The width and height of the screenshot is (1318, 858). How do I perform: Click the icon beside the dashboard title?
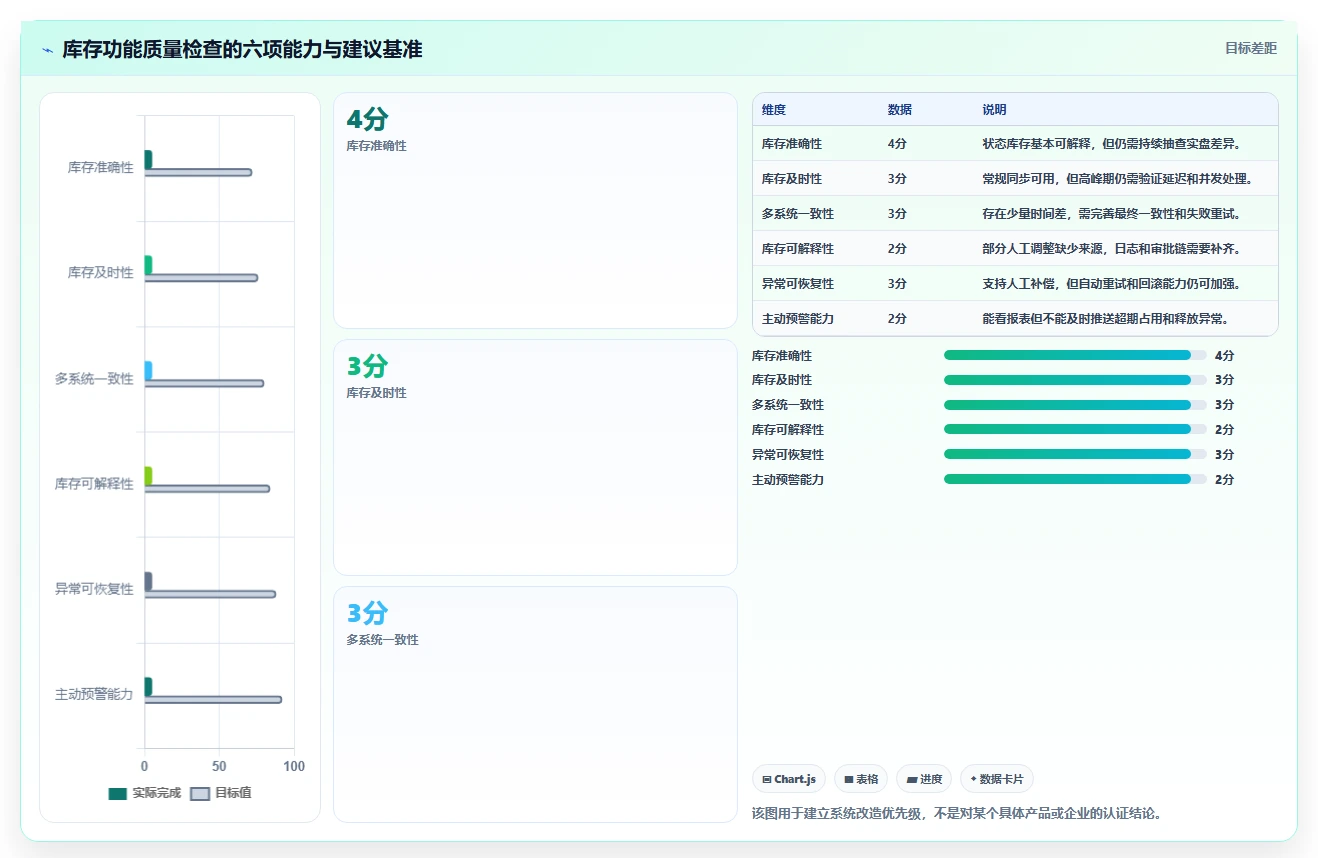pyautogui.click(x=48, y=50)
